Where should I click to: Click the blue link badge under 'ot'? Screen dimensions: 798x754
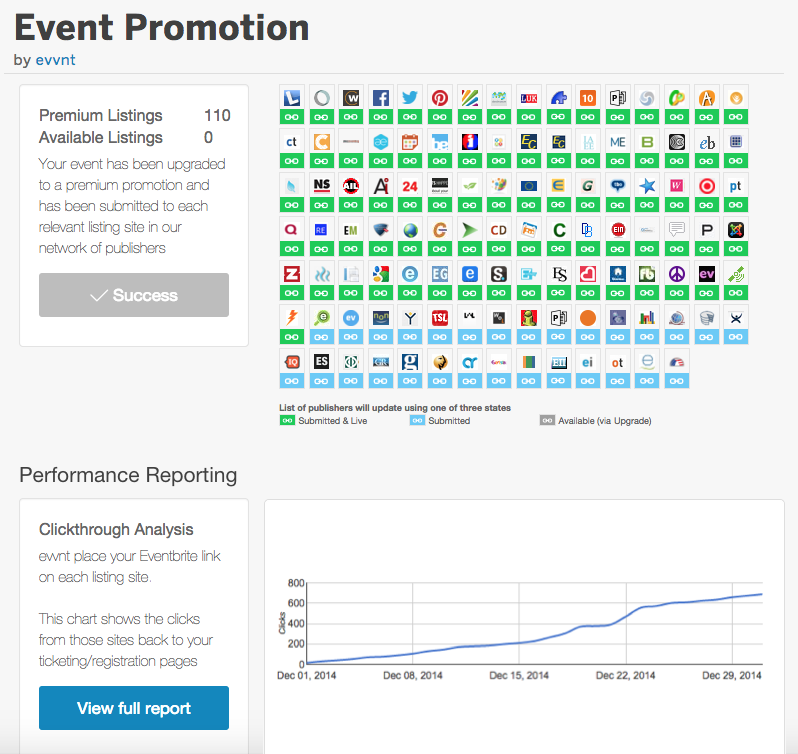click(617, 381)
